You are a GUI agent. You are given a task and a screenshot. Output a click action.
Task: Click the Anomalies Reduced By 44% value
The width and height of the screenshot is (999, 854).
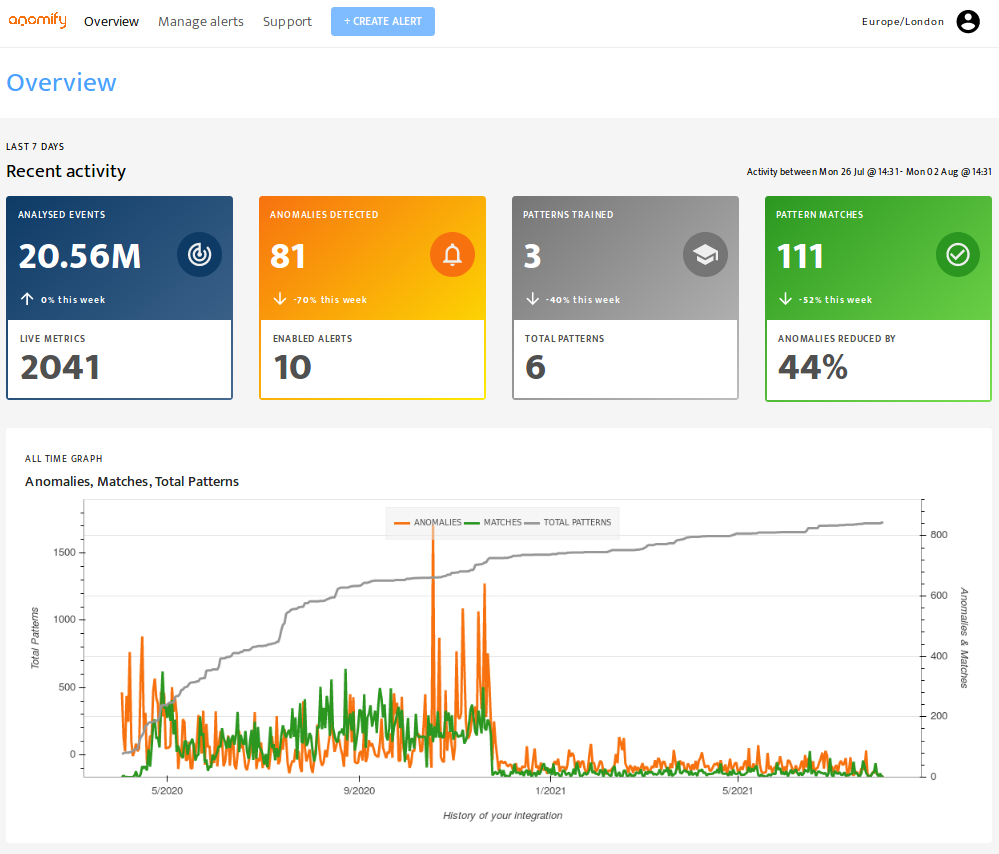click(813, 368)
